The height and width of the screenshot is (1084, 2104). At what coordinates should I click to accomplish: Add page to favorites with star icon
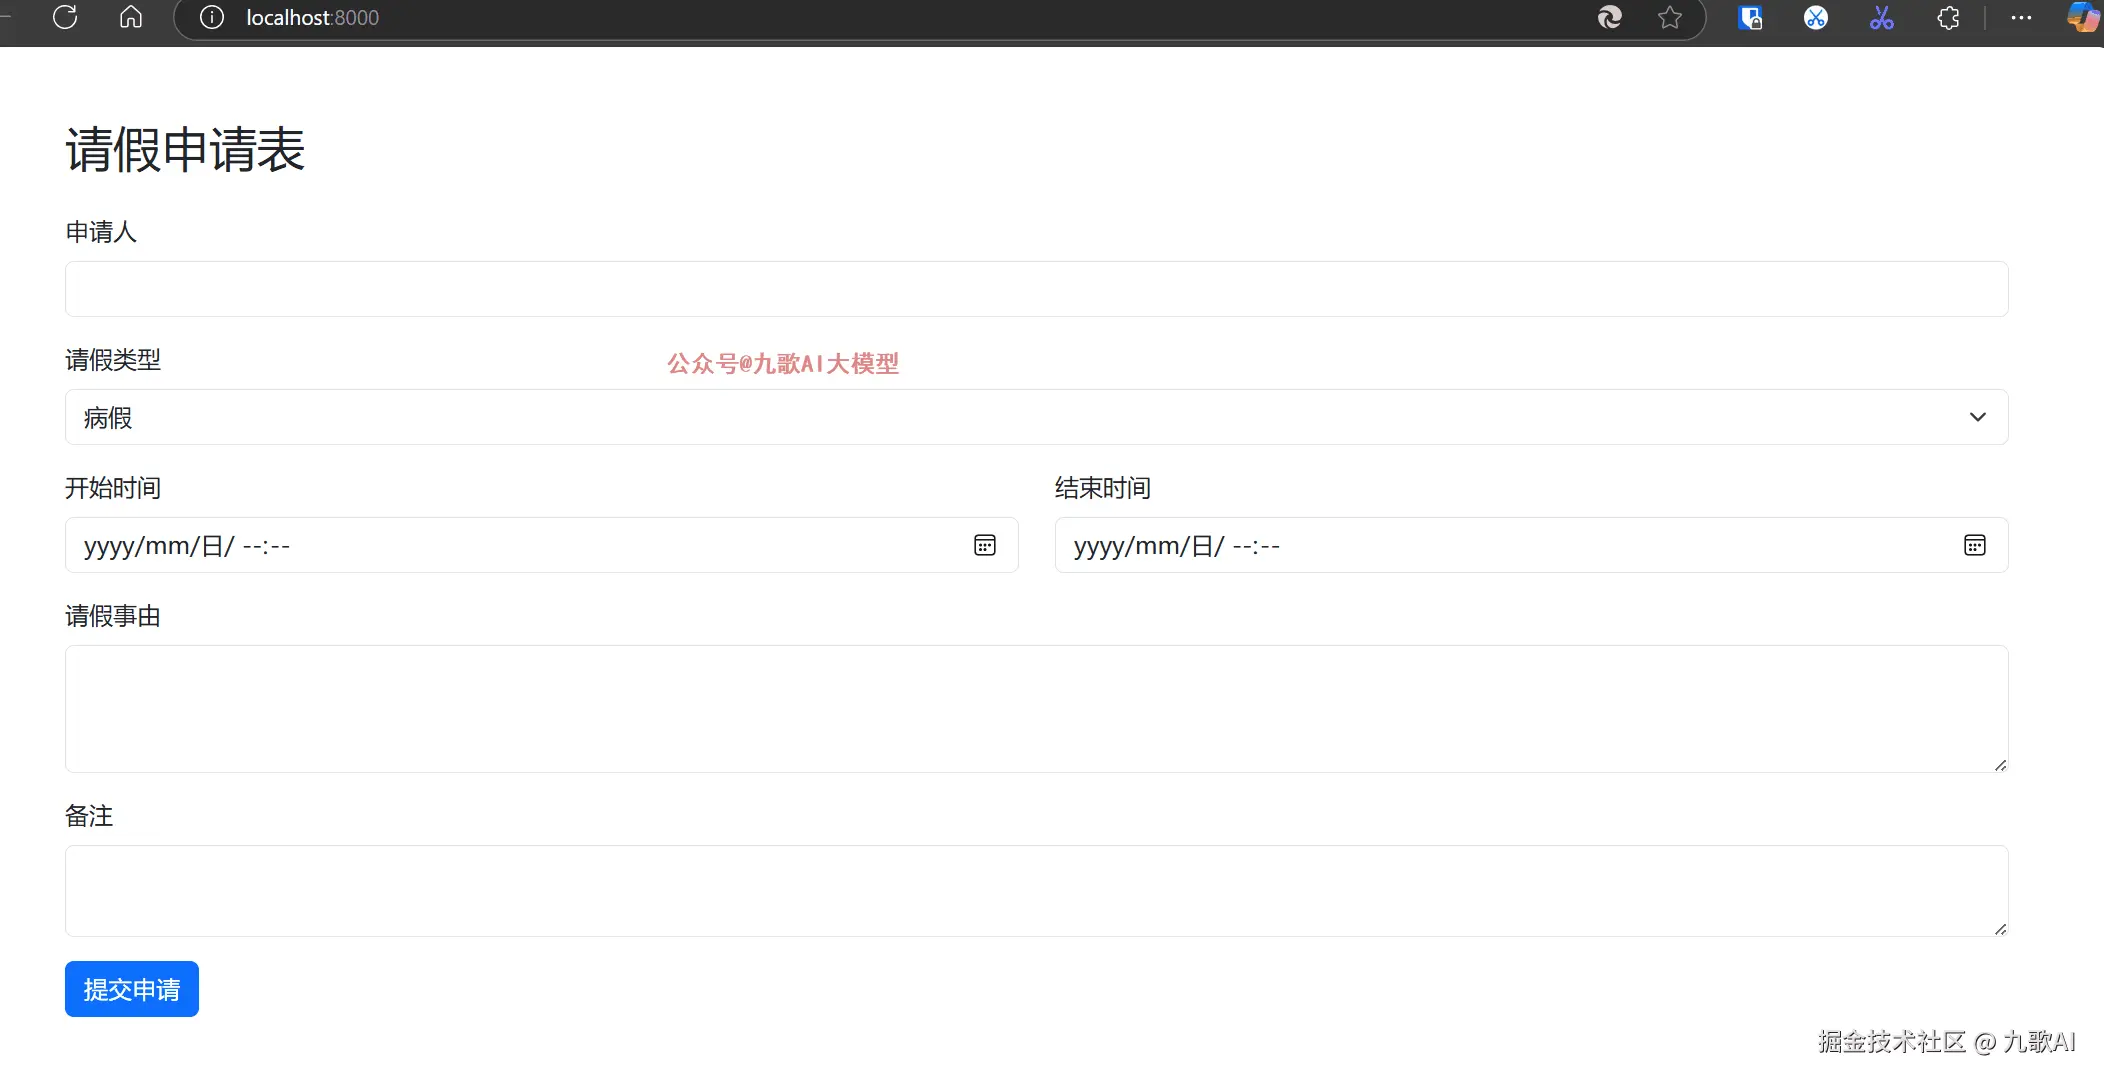point(1669,17)
